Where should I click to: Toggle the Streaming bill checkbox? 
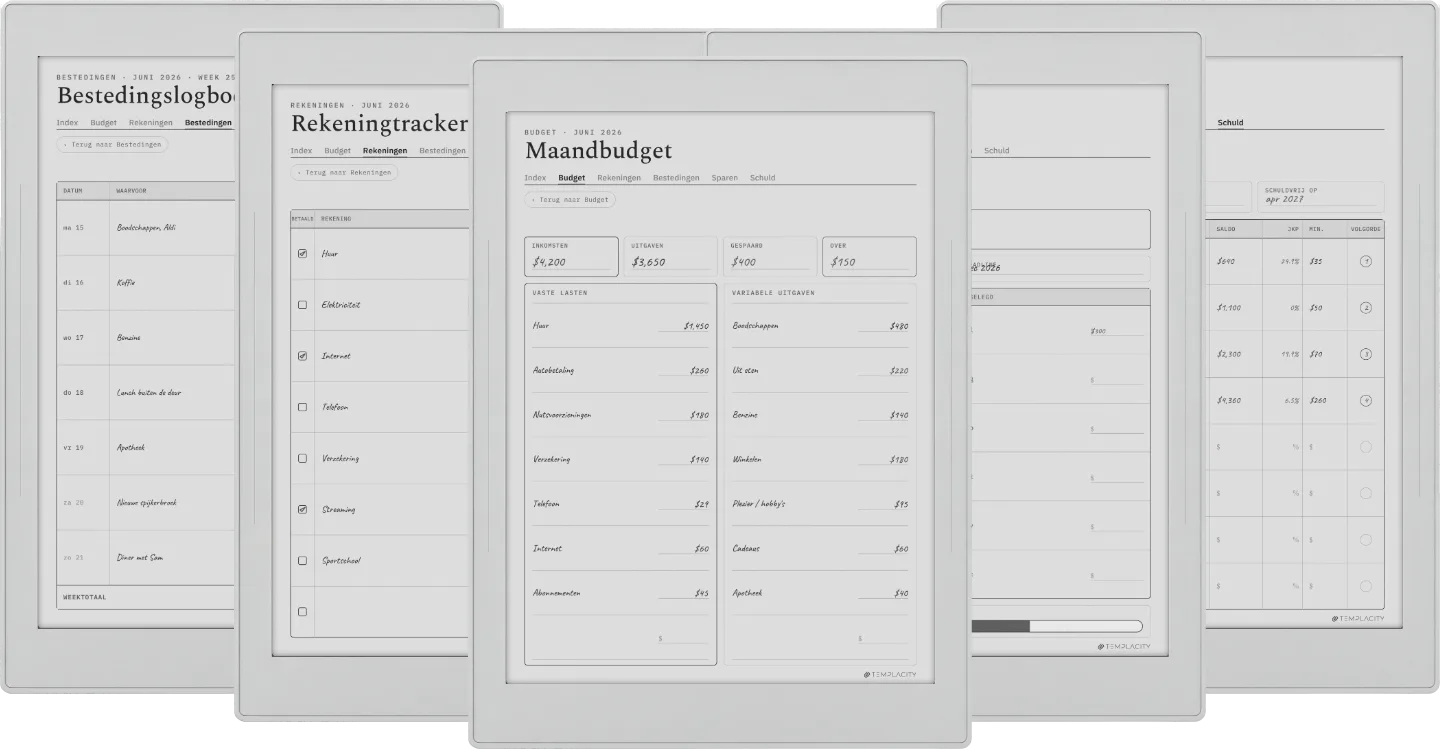click(x=302, y=509)
